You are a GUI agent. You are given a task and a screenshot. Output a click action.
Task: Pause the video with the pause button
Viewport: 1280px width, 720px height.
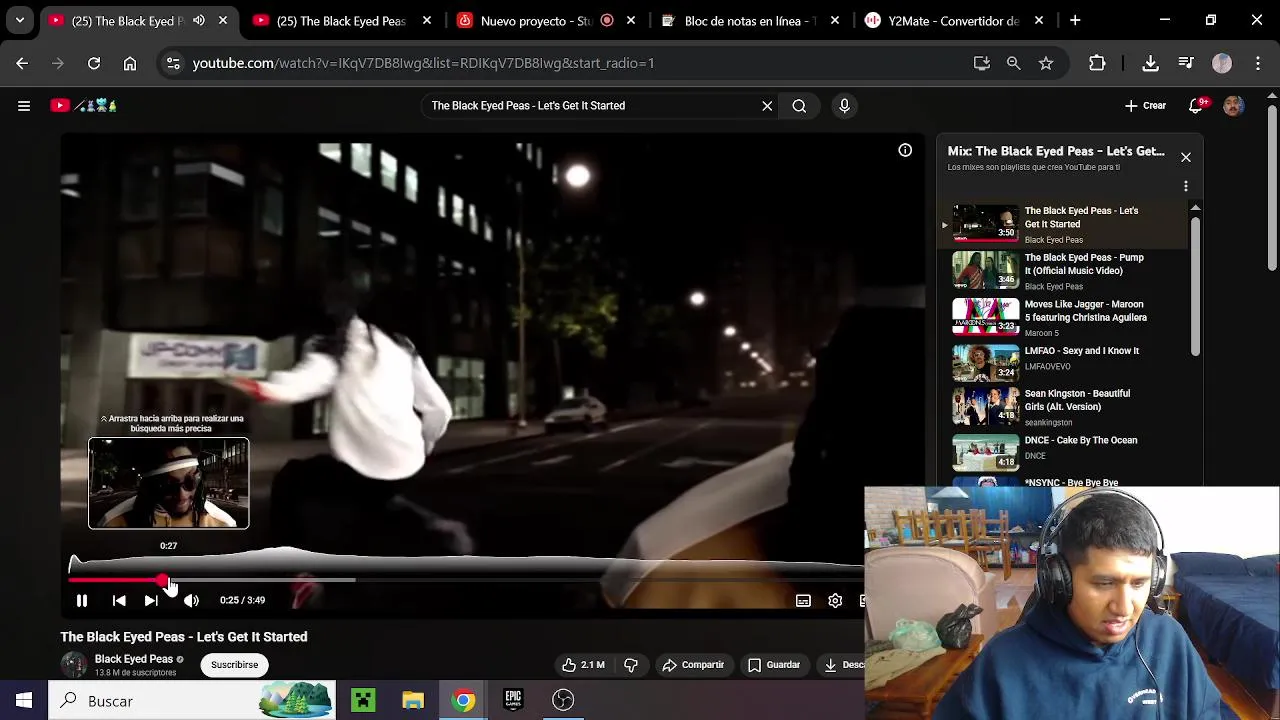82,600
